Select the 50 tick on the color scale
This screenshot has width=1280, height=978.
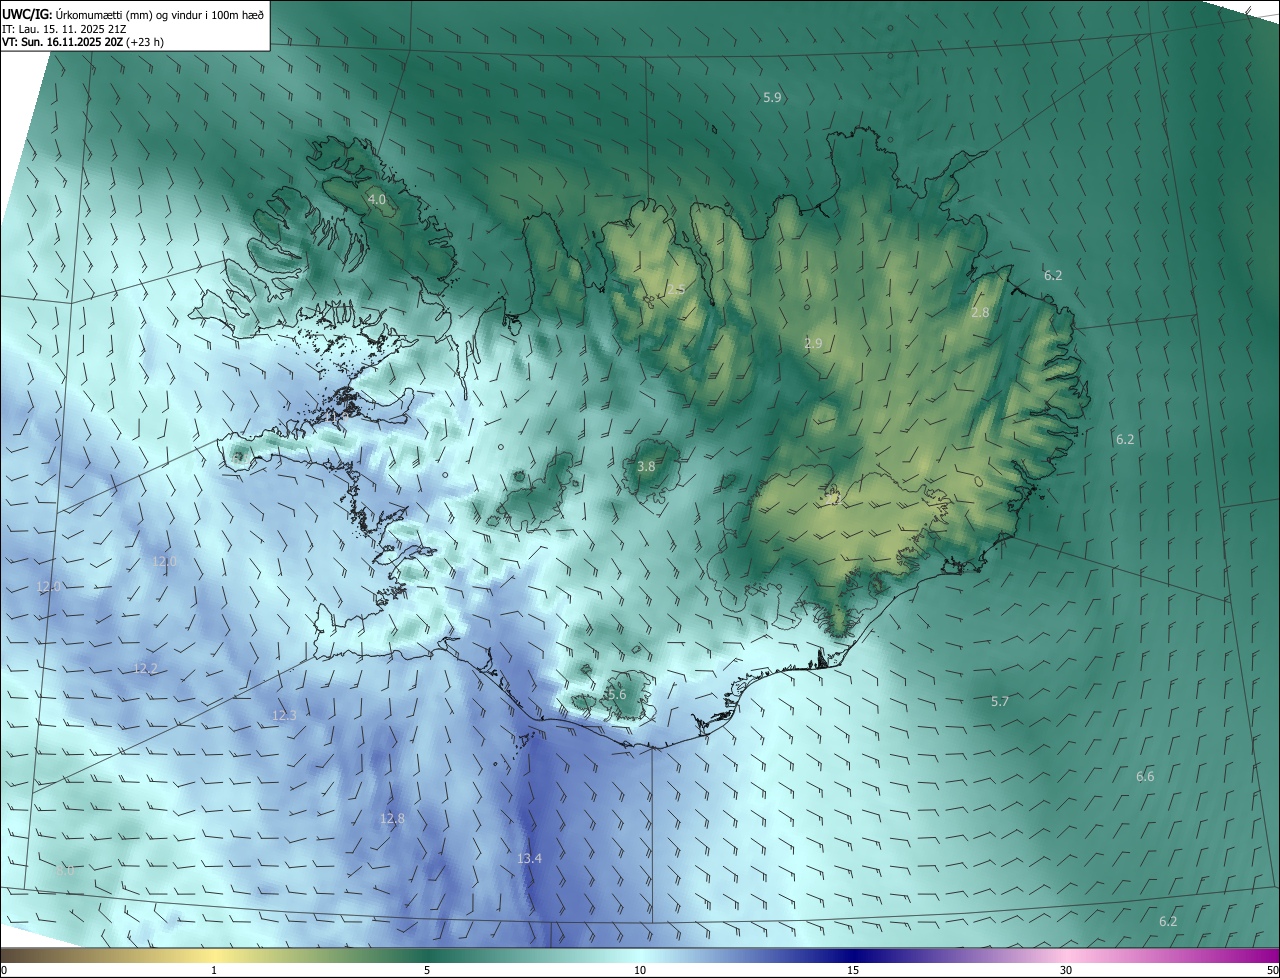[x=1272, y=970]
